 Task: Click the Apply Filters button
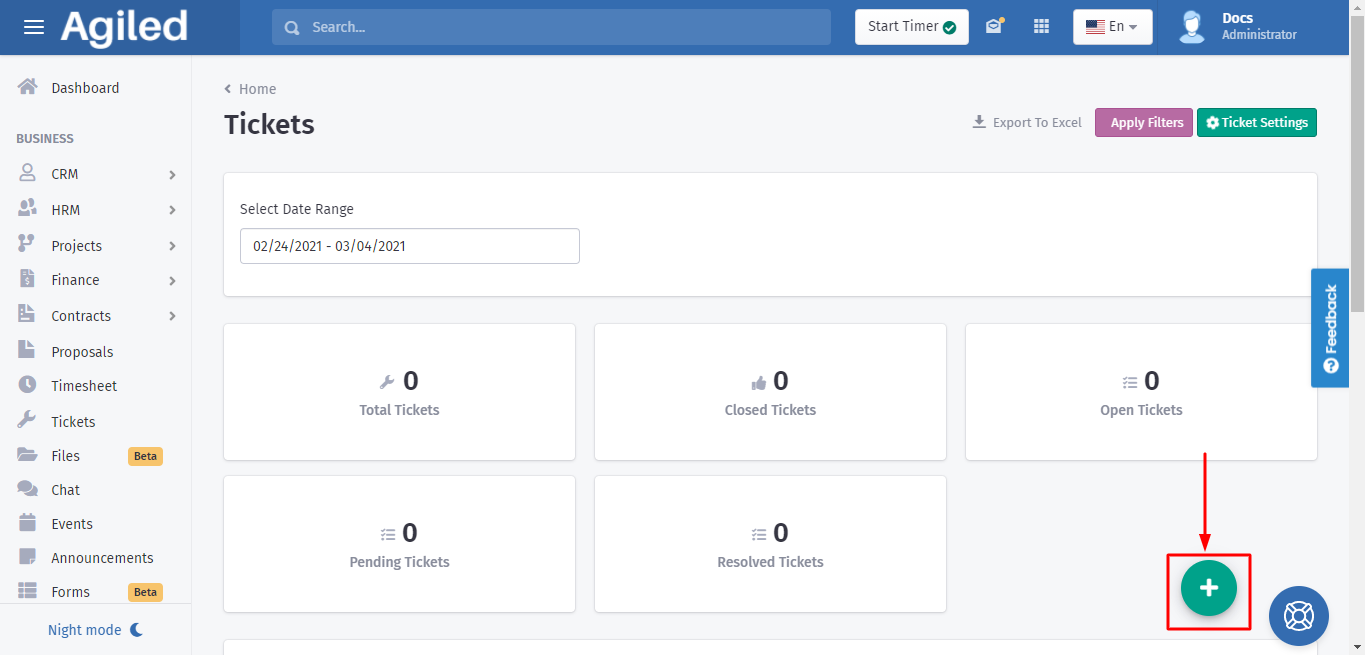(1144, 122)
